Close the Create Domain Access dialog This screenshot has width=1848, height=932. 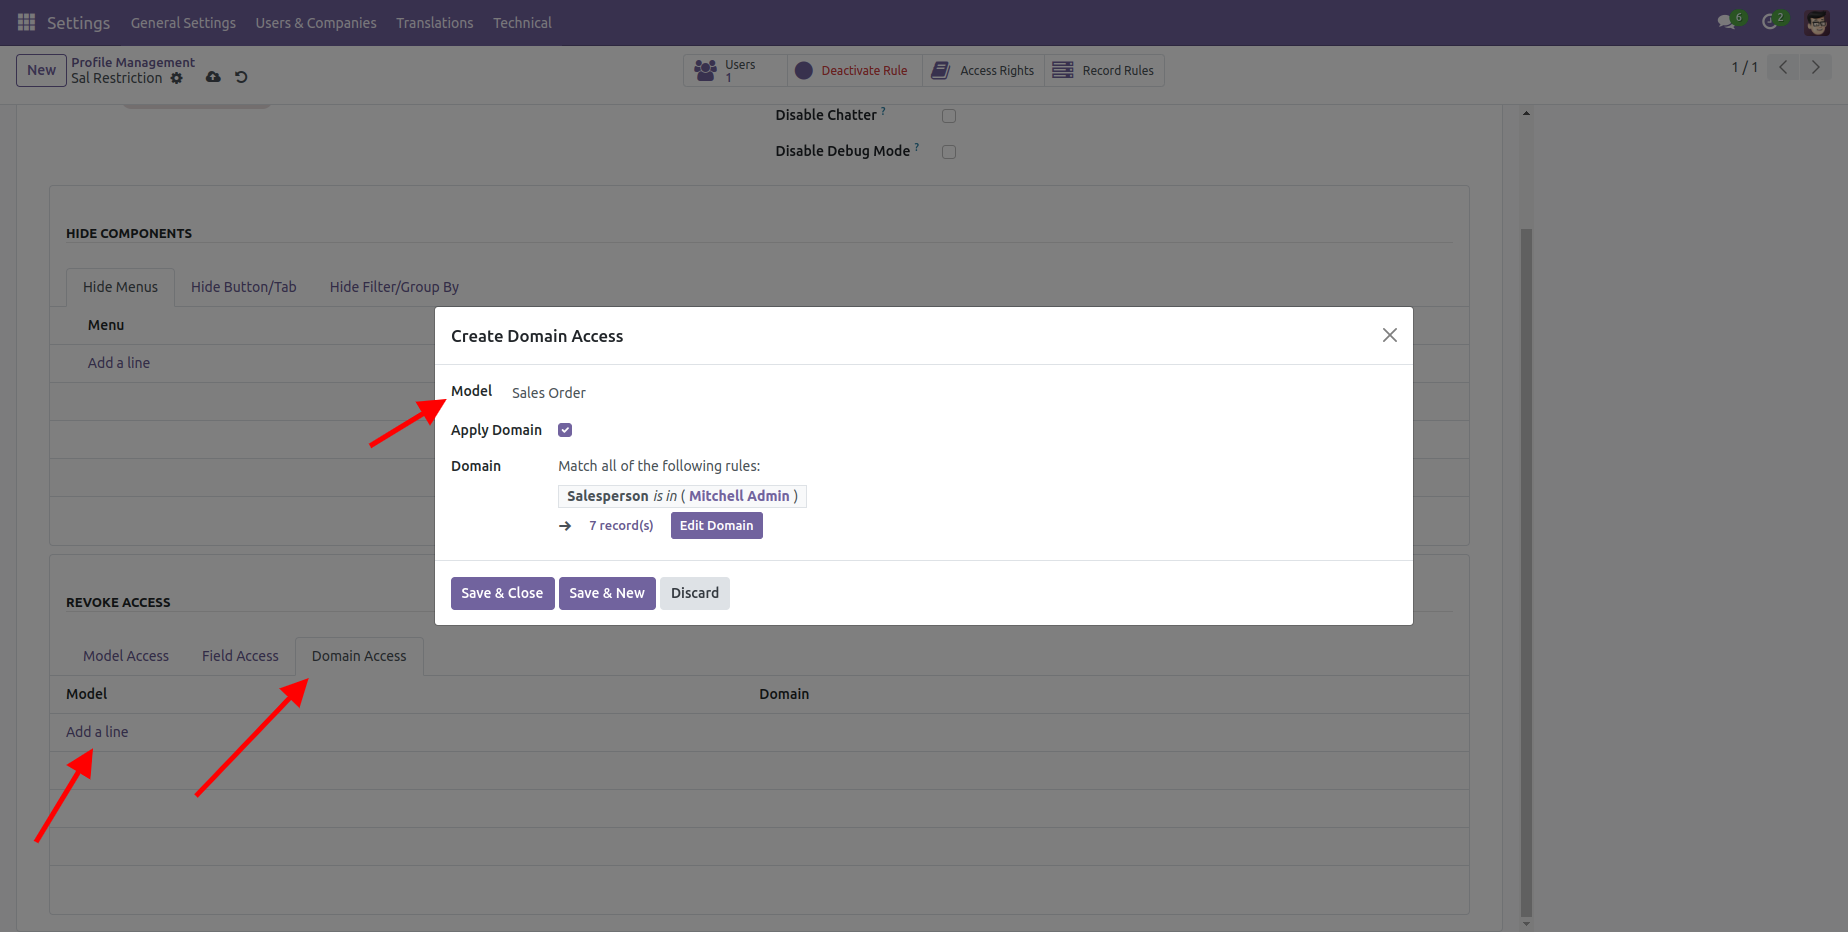[x=1389, y=335]
